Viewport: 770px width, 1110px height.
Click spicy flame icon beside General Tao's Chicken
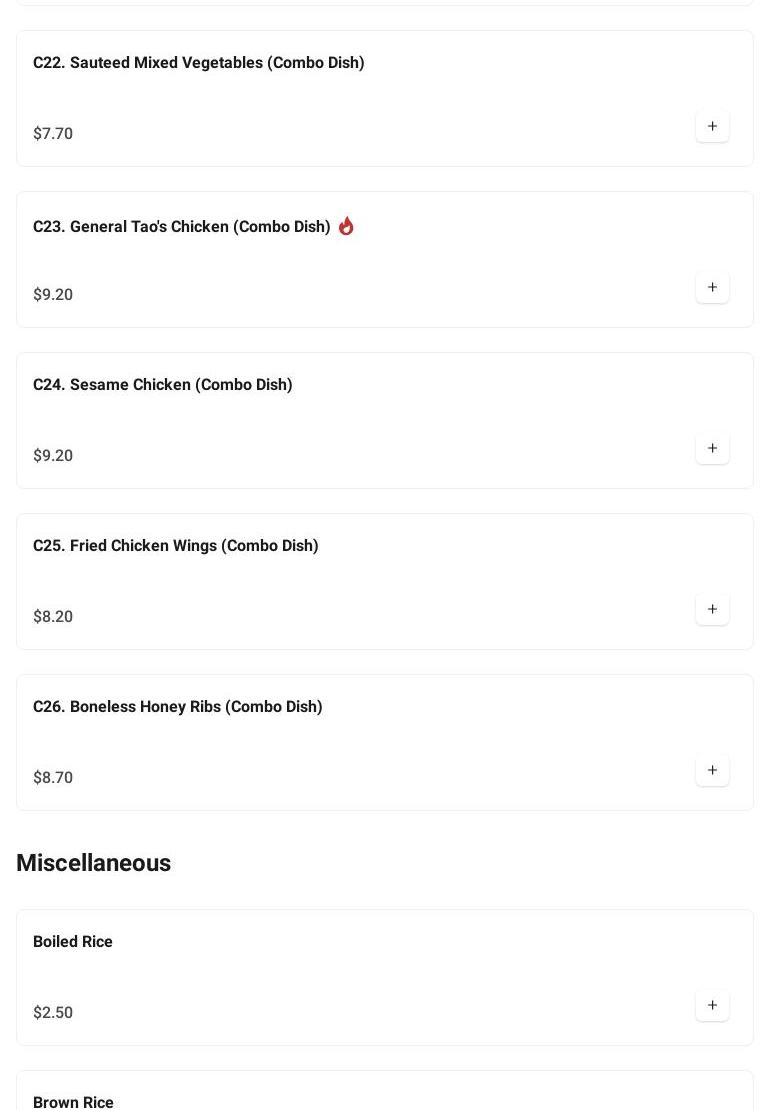[x=346, y=226]
